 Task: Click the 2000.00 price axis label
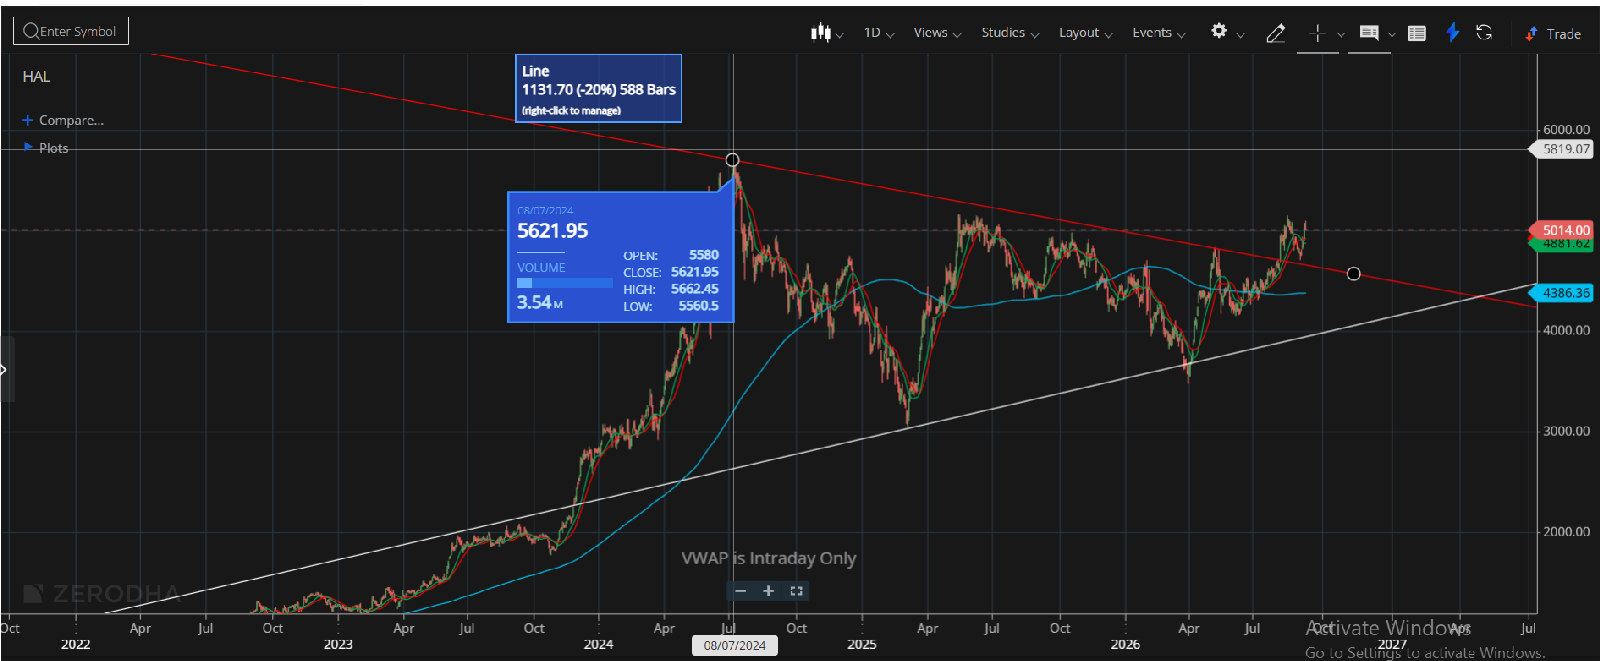(1566, 532)
